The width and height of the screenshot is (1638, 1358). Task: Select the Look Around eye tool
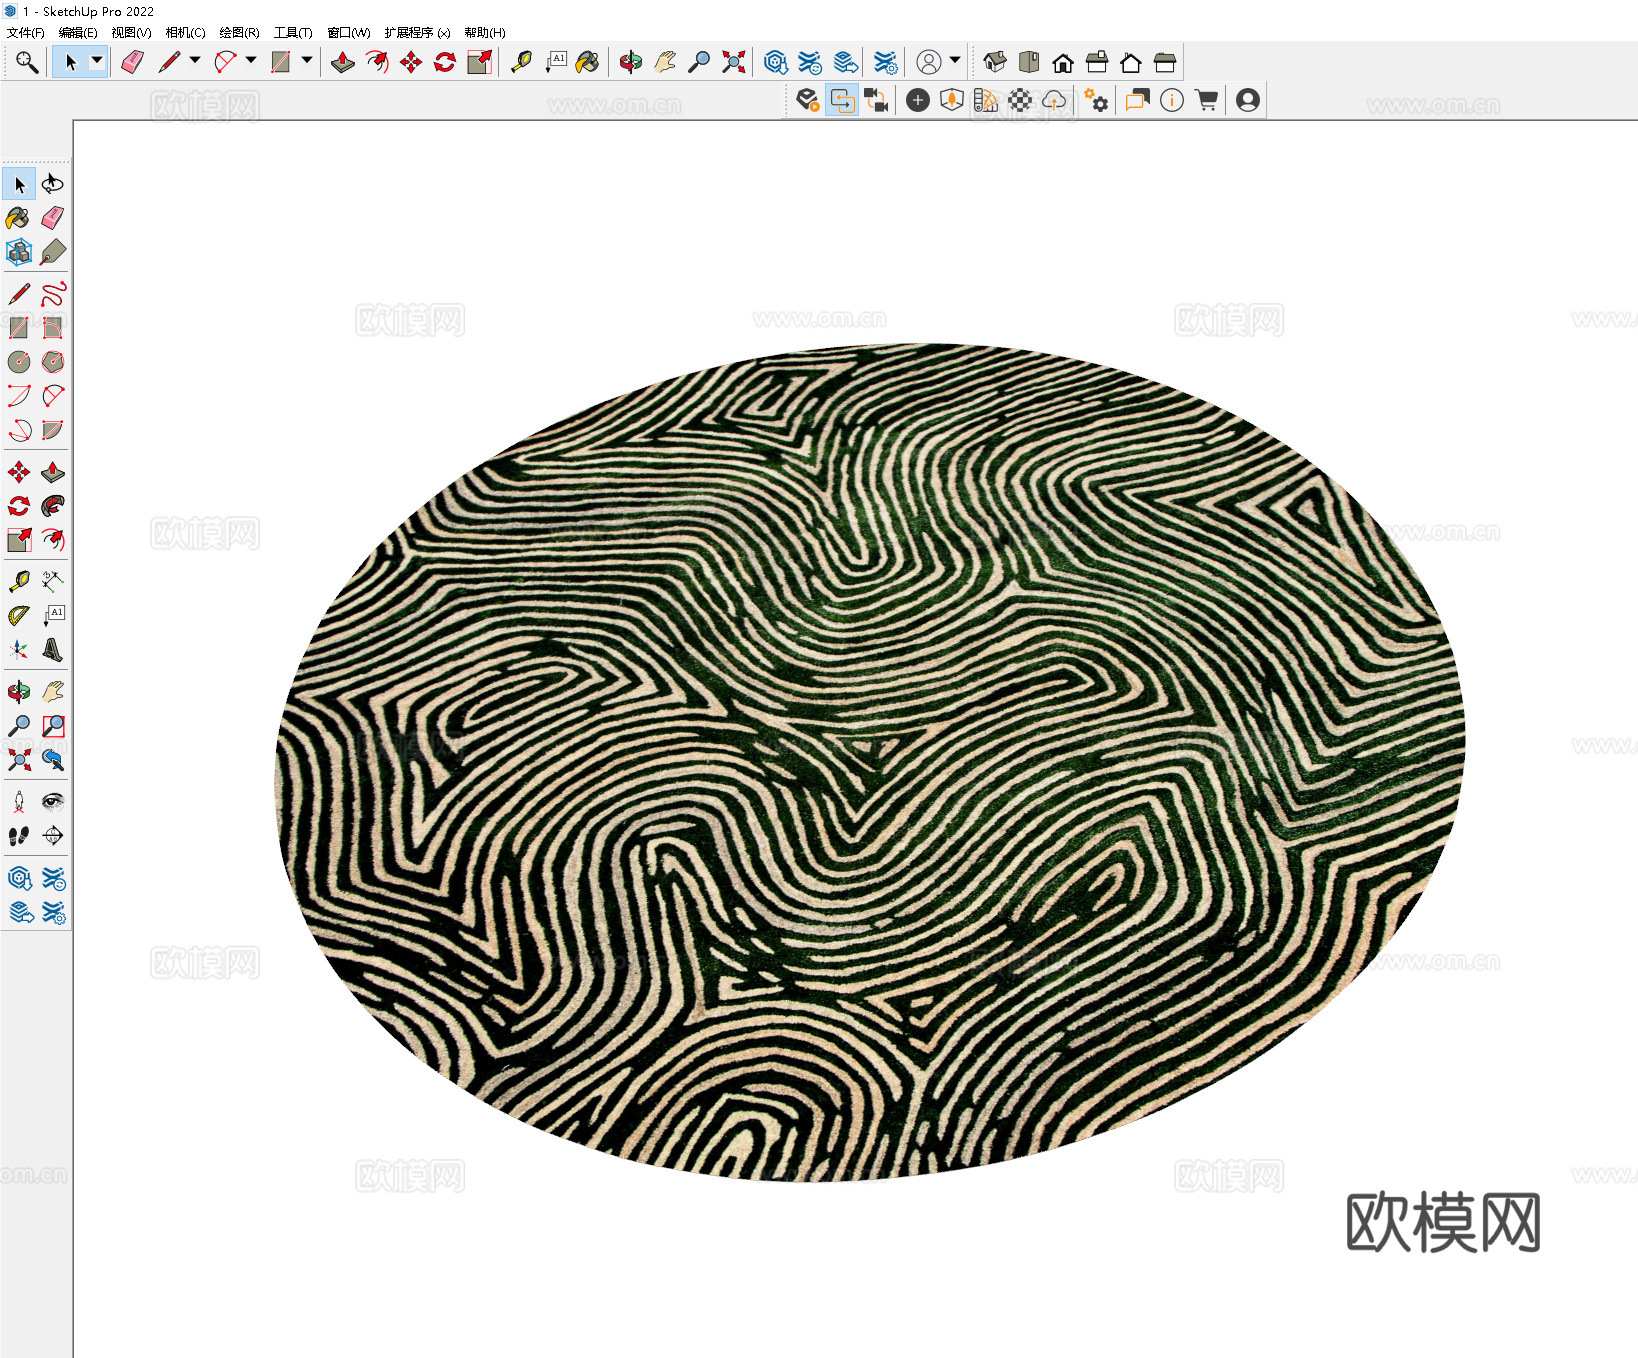pyautogui.click(x=53, y=802)
